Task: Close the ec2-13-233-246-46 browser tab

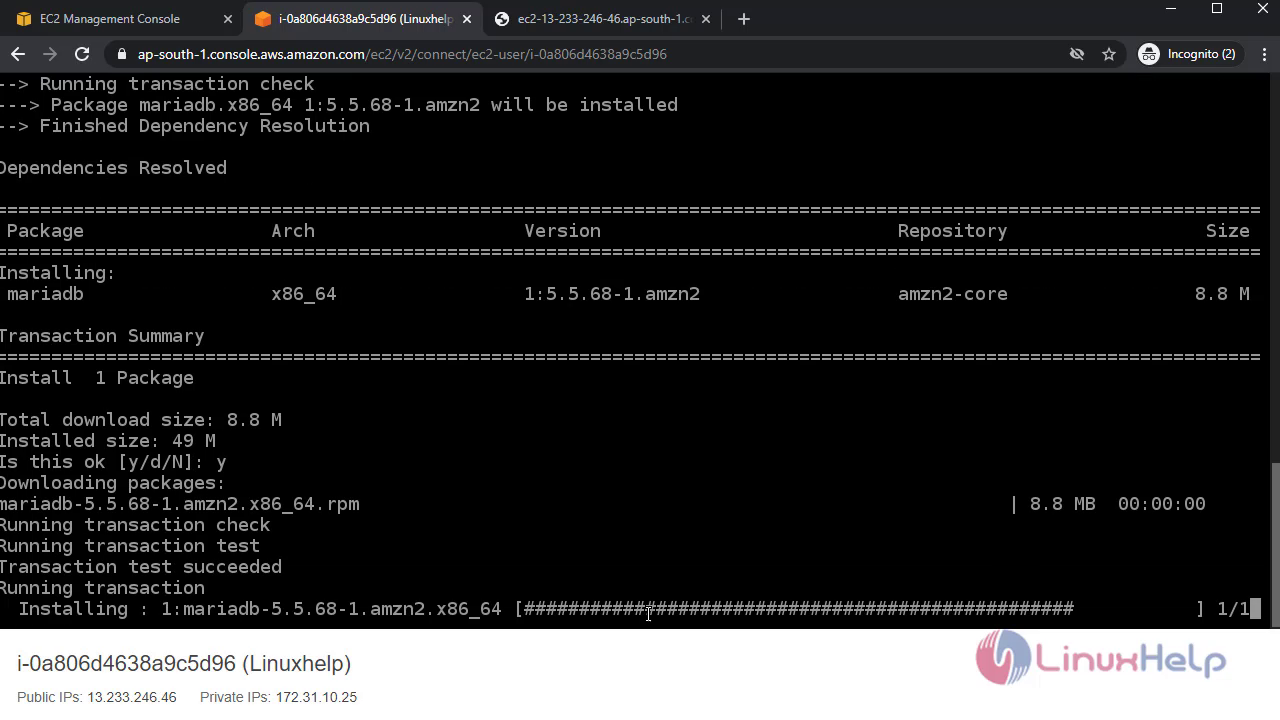Action: [706, 19]
